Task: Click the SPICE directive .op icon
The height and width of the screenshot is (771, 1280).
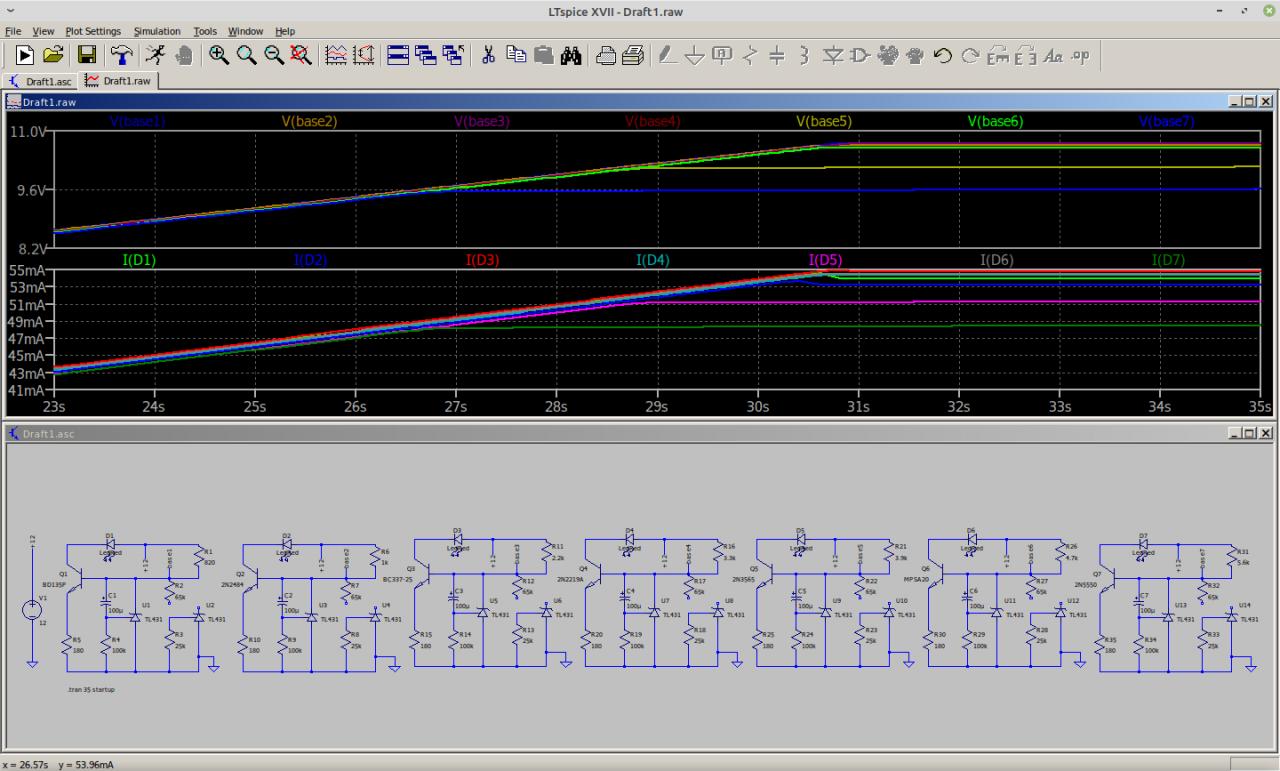Action: point(1080,55)
